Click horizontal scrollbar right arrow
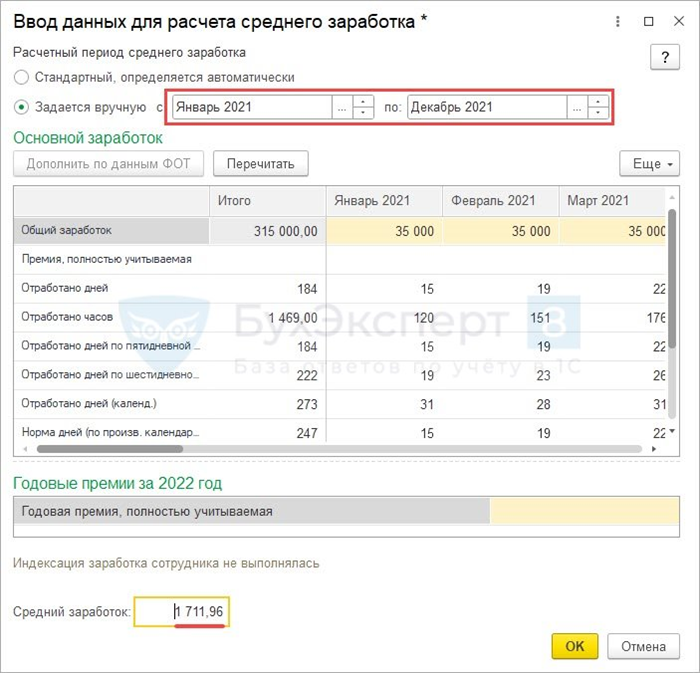The width and height of the screenshot is (700, 673). 654,449
